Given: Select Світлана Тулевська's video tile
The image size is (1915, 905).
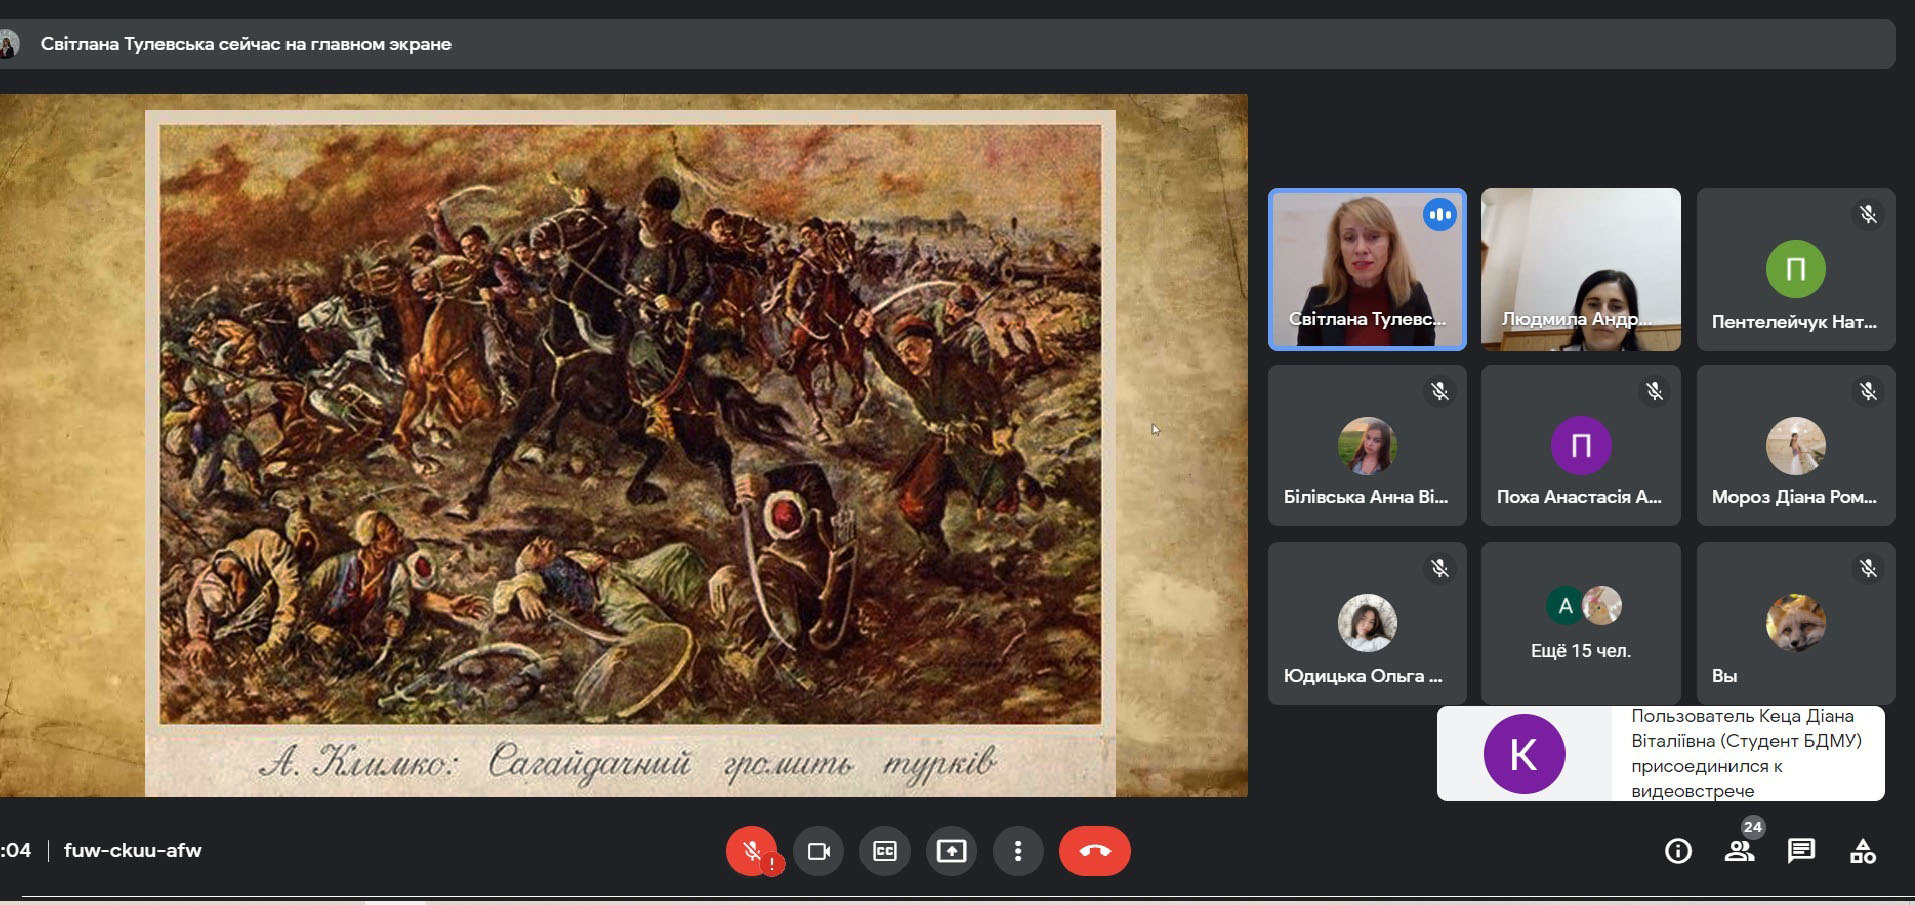Looking at the screenshot, I should tap(1367, 269).
